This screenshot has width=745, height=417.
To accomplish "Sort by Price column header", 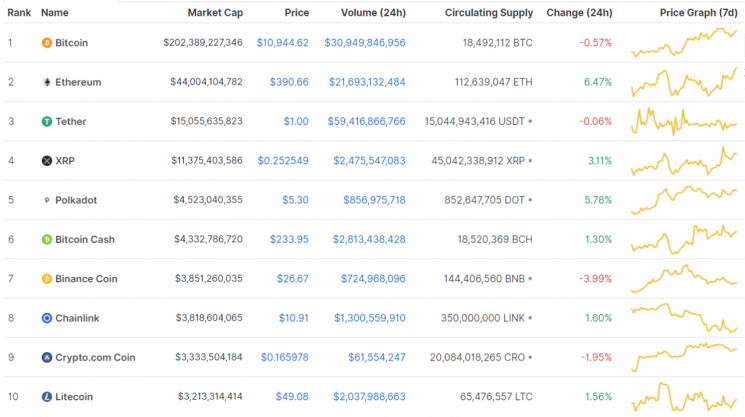I will [x=296, y=13].
